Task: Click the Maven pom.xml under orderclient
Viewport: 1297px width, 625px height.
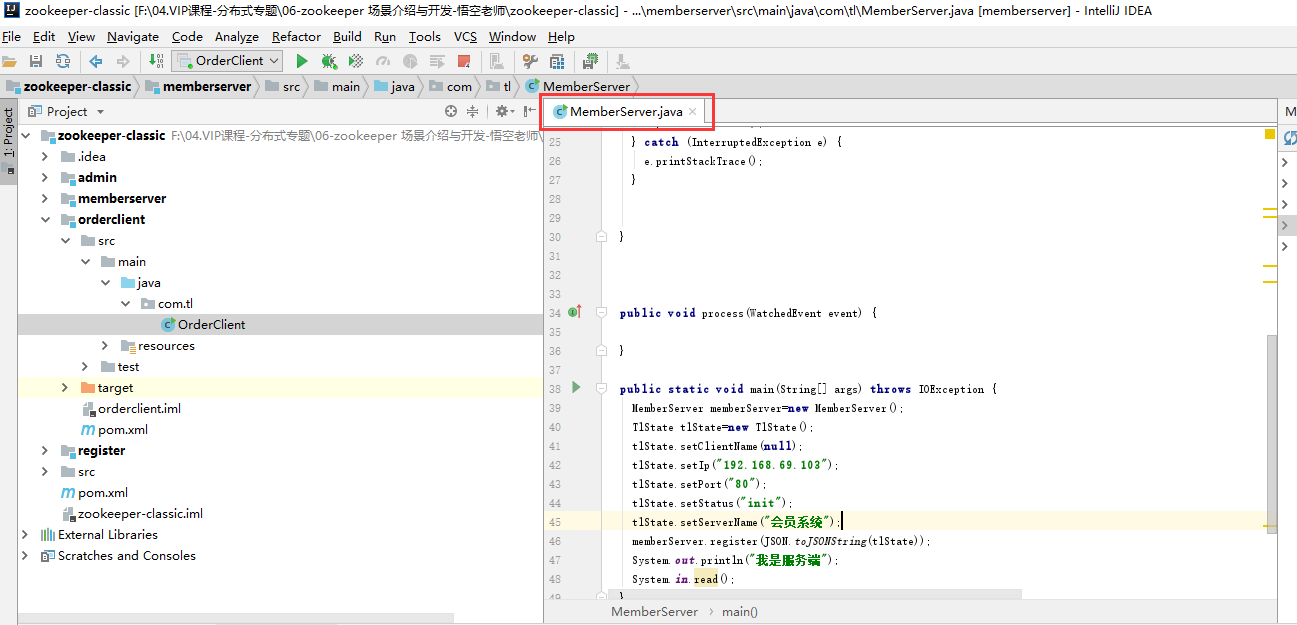Action: point(114,430)
